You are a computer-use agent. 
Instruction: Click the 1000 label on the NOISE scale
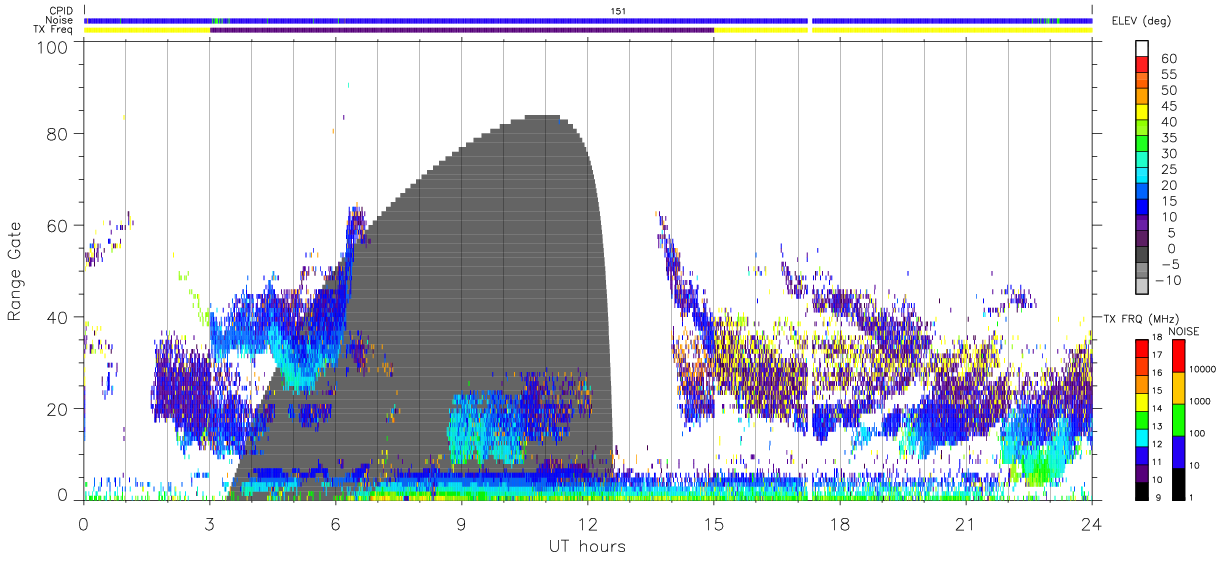1199,401
